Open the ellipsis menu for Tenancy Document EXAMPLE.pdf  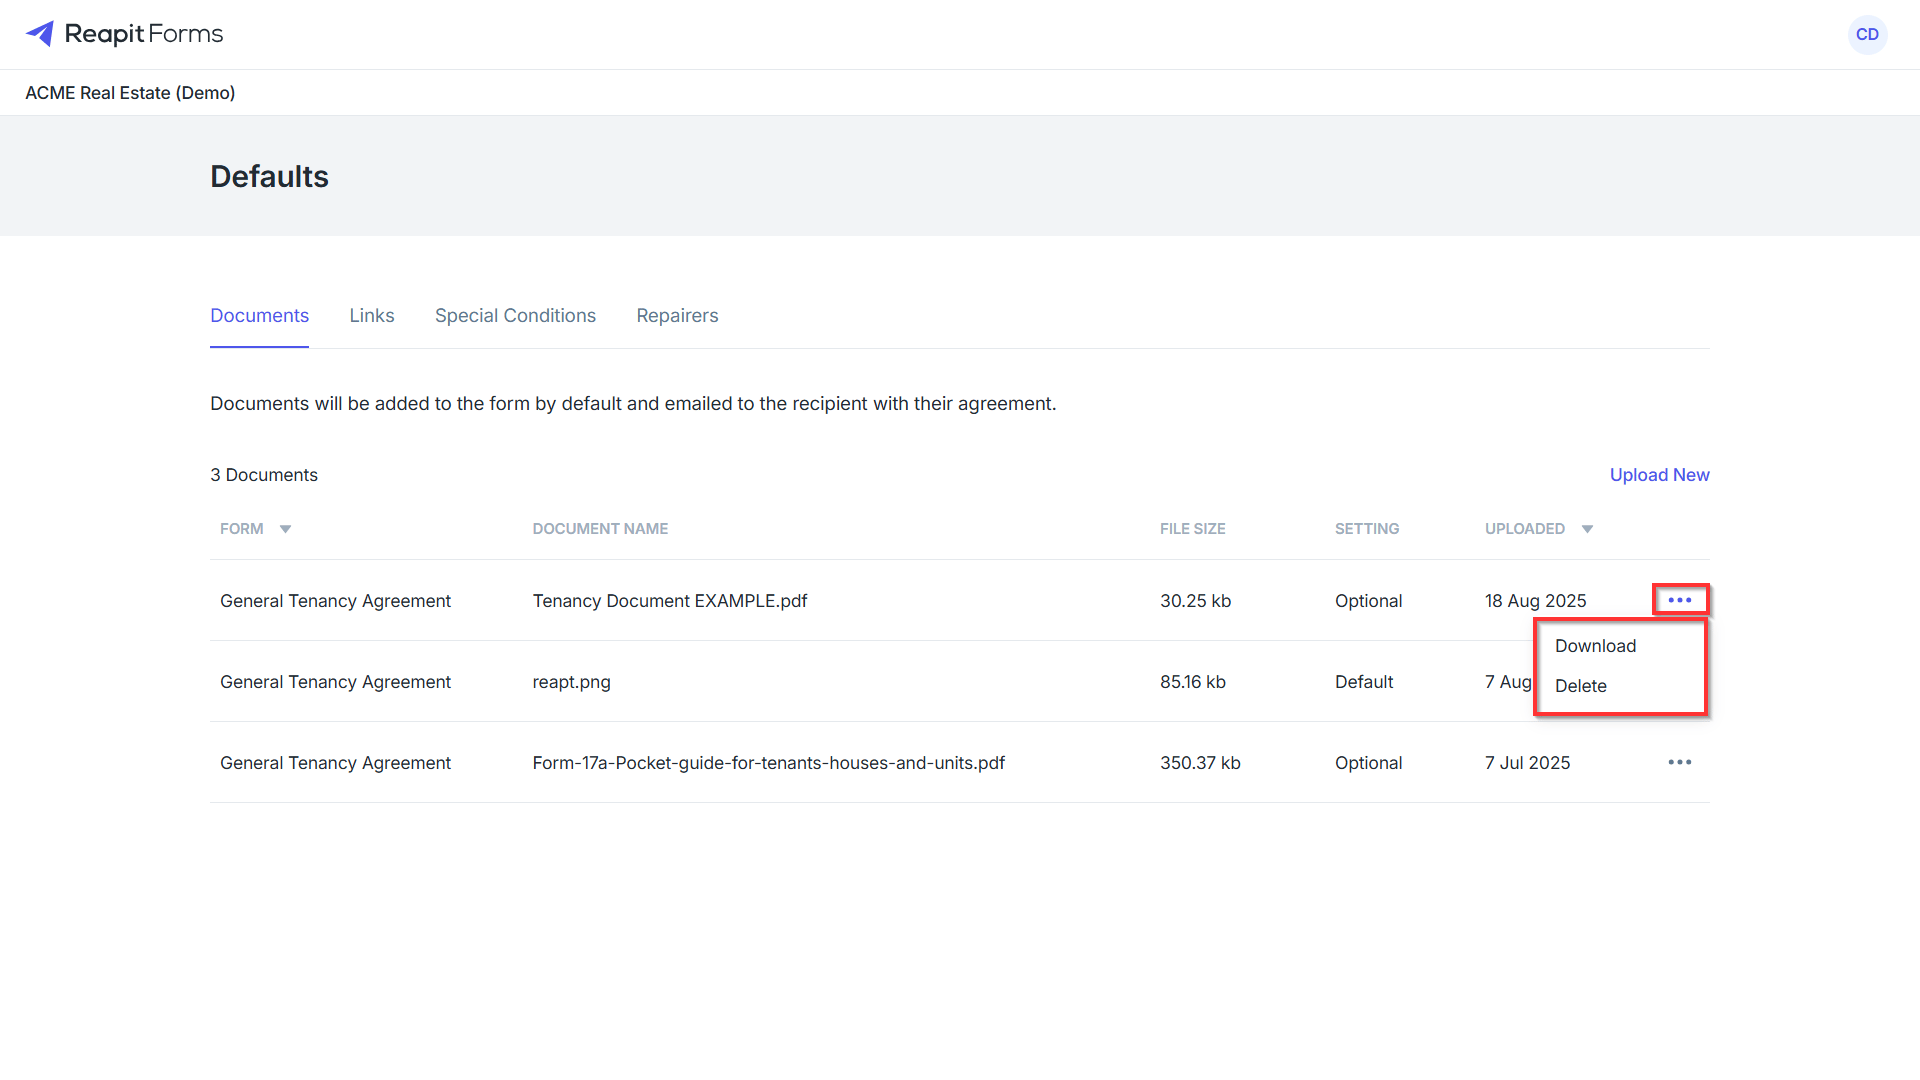(x=1680, y=600)
